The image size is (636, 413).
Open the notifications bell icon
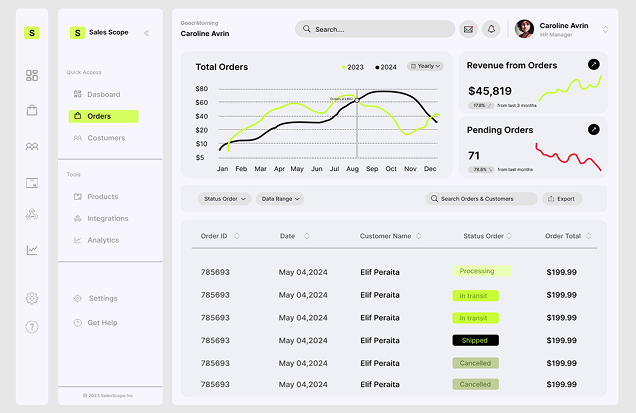[x=490, y=29]
